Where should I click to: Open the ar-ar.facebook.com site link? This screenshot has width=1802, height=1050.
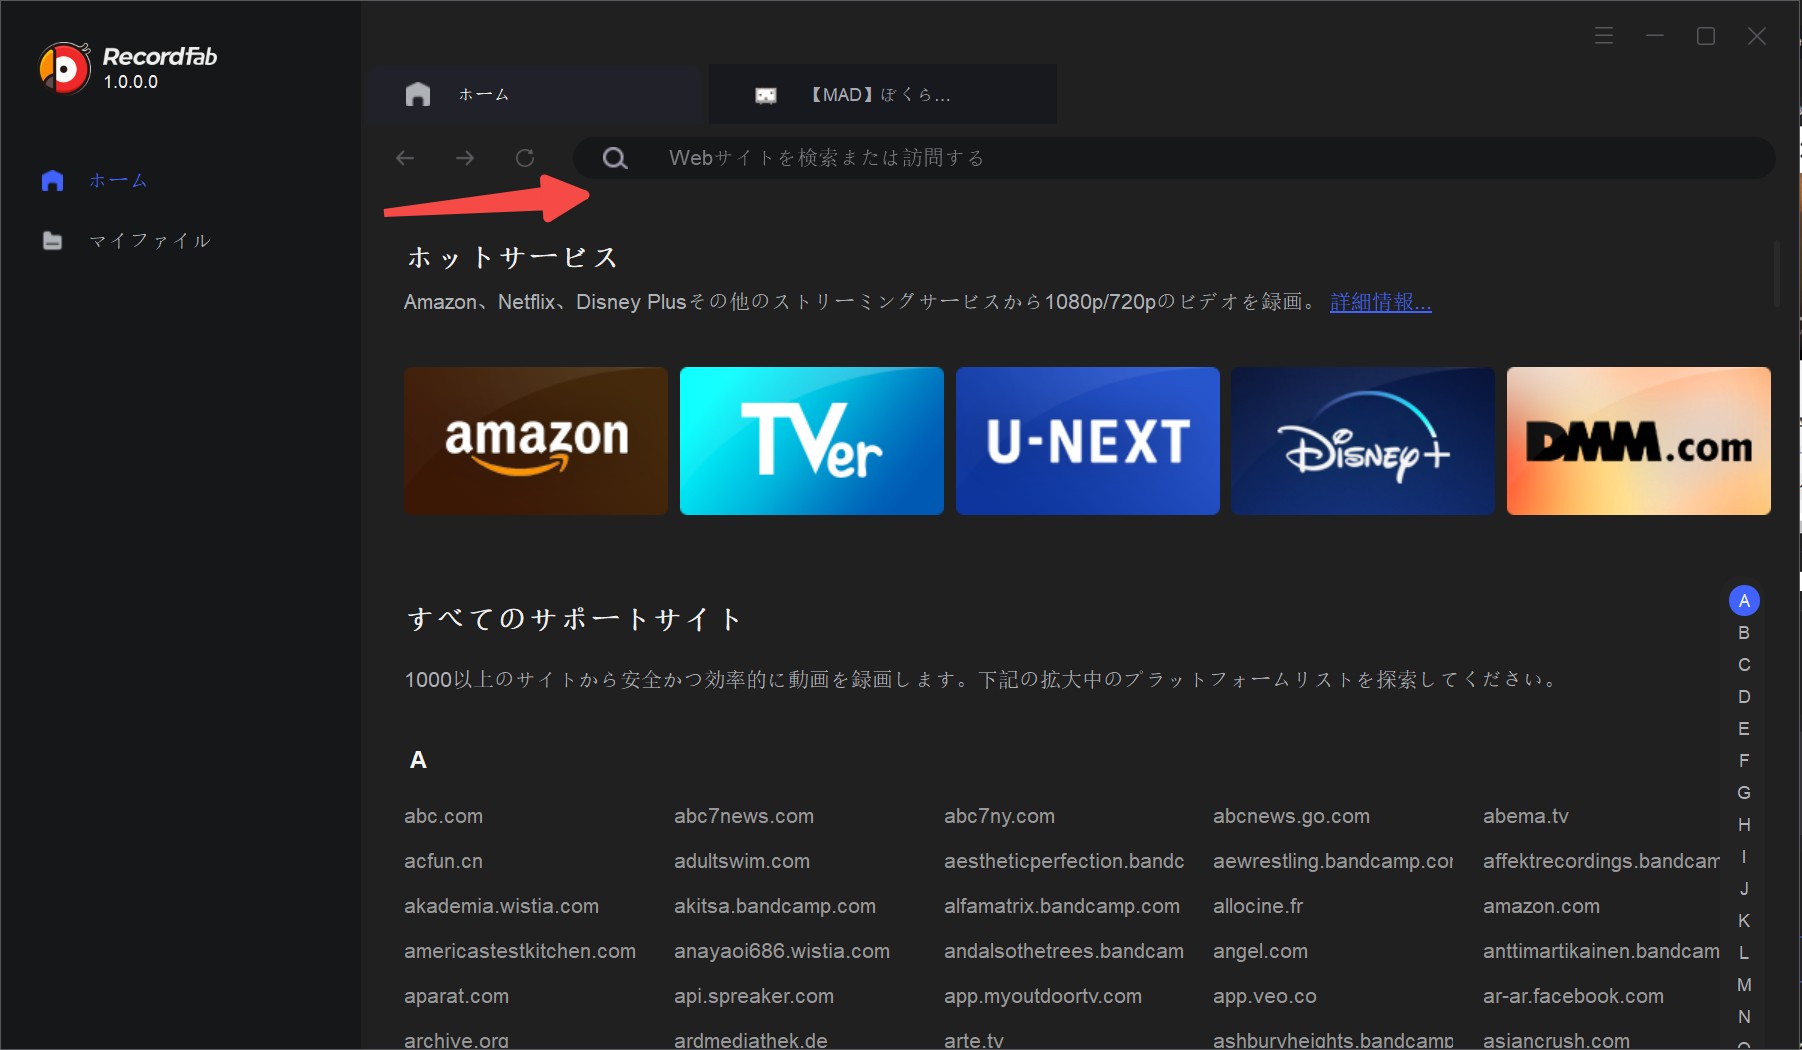pos(1573,996)
